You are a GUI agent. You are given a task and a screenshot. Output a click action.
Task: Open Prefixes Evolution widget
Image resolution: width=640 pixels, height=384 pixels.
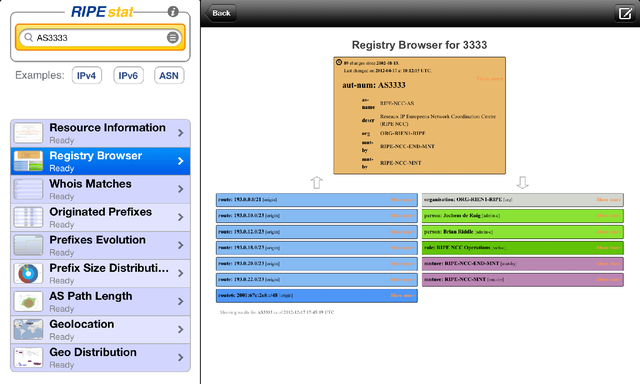point(100,245)
